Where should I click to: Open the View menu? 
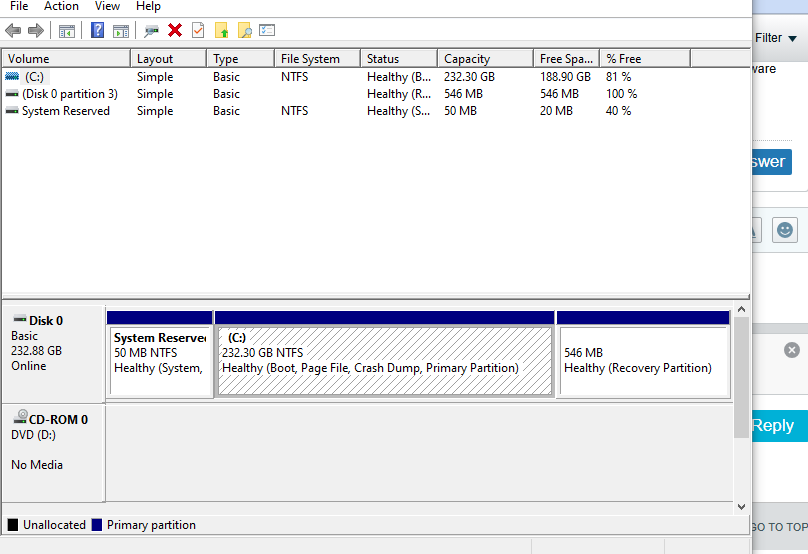pos(107,6)
